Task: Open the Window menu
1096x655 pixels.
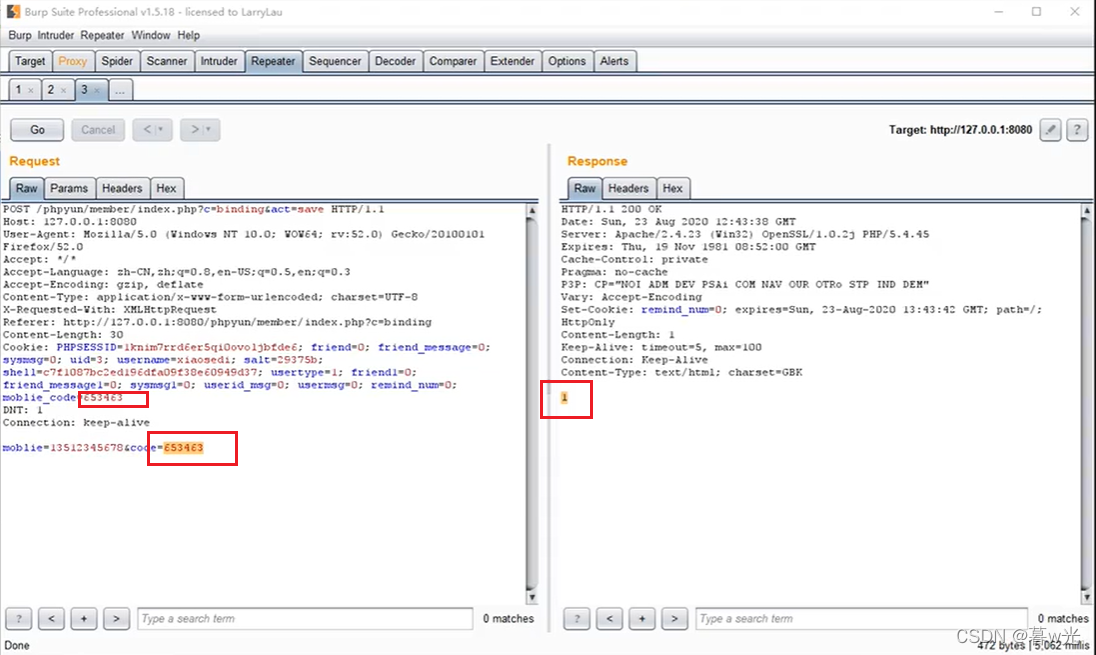Action: pyautogui.click(x=150, y=35)
